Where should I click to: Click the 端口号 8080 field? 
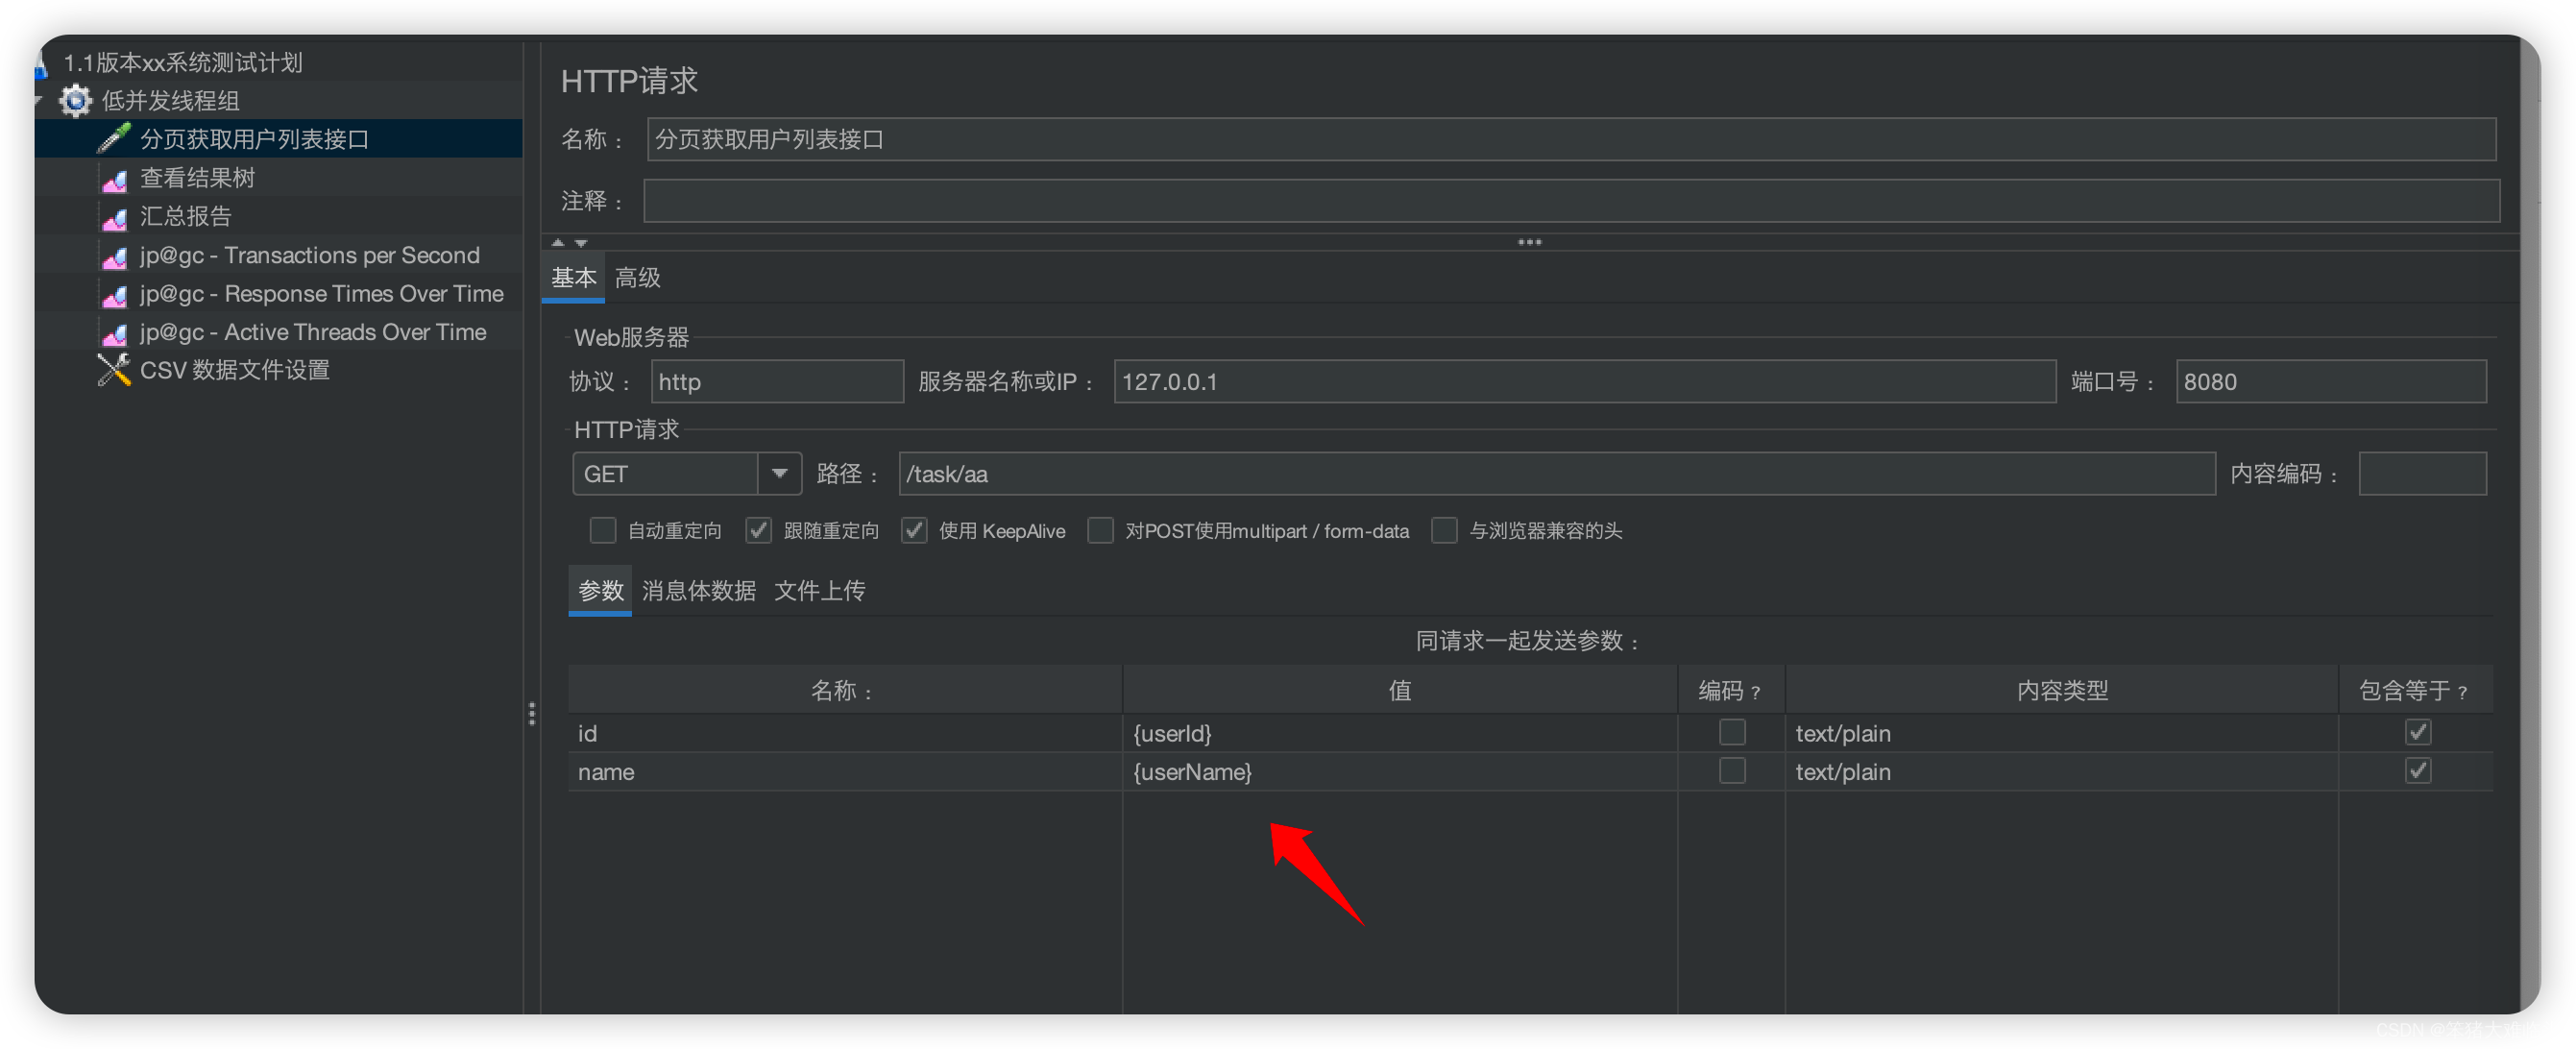2330,381
